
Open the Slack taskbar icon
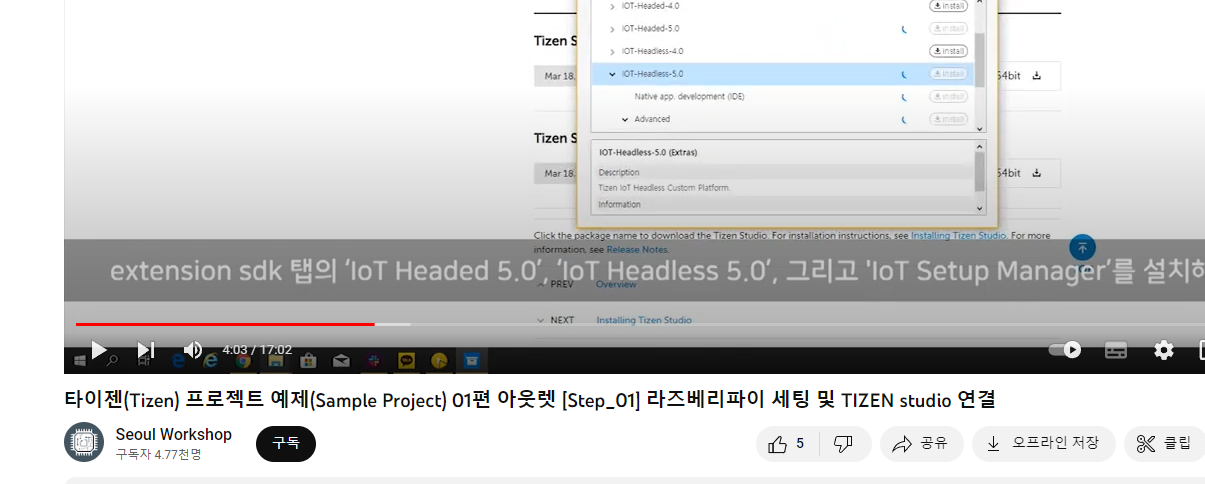coord(373,360)
